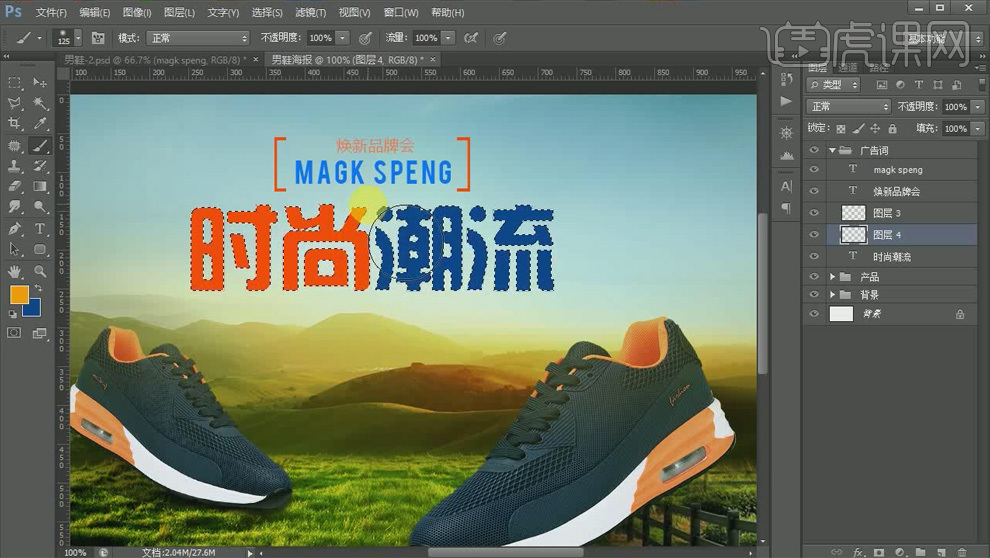Open the 滤镜(T) menu
This screenshot has width=990, height=558.
(311, 13)
